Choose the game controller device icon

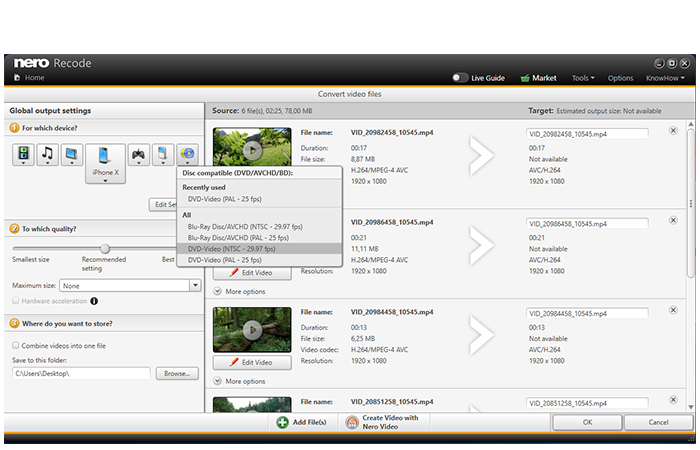click(138, 155)
